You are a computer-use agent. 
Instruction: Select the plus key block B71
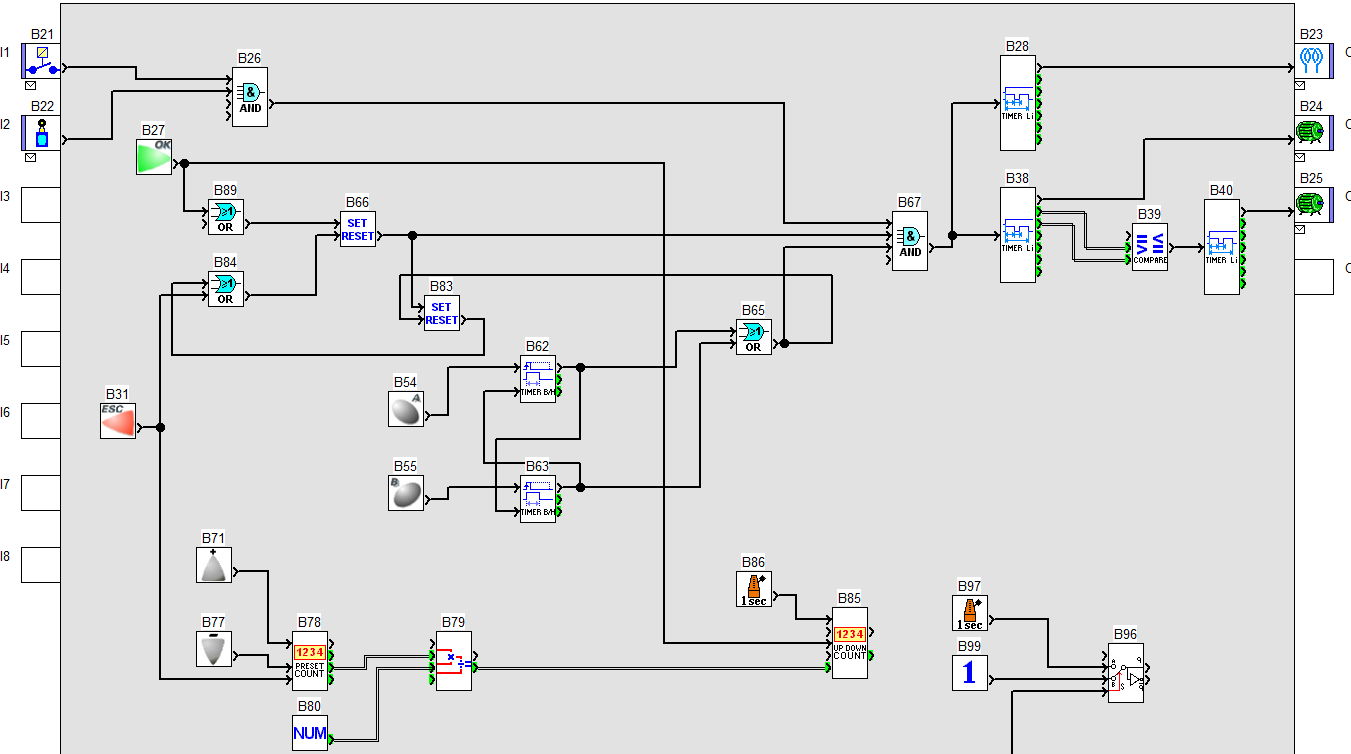click(213, 565)
